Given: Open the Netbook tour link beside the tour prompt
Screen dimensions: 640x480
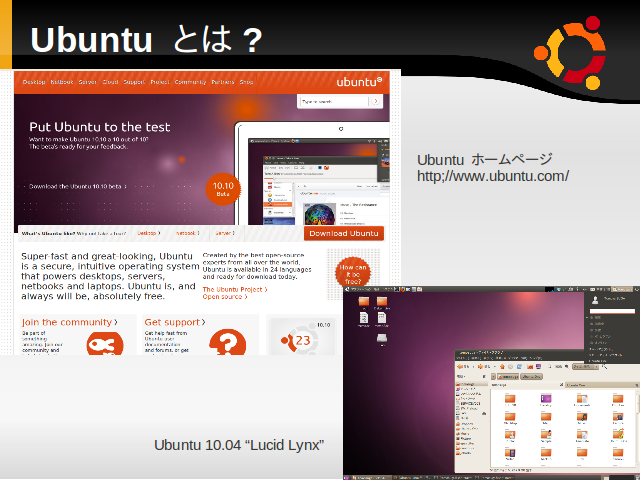Looking at the screenshot, I should tap(187, 233).
